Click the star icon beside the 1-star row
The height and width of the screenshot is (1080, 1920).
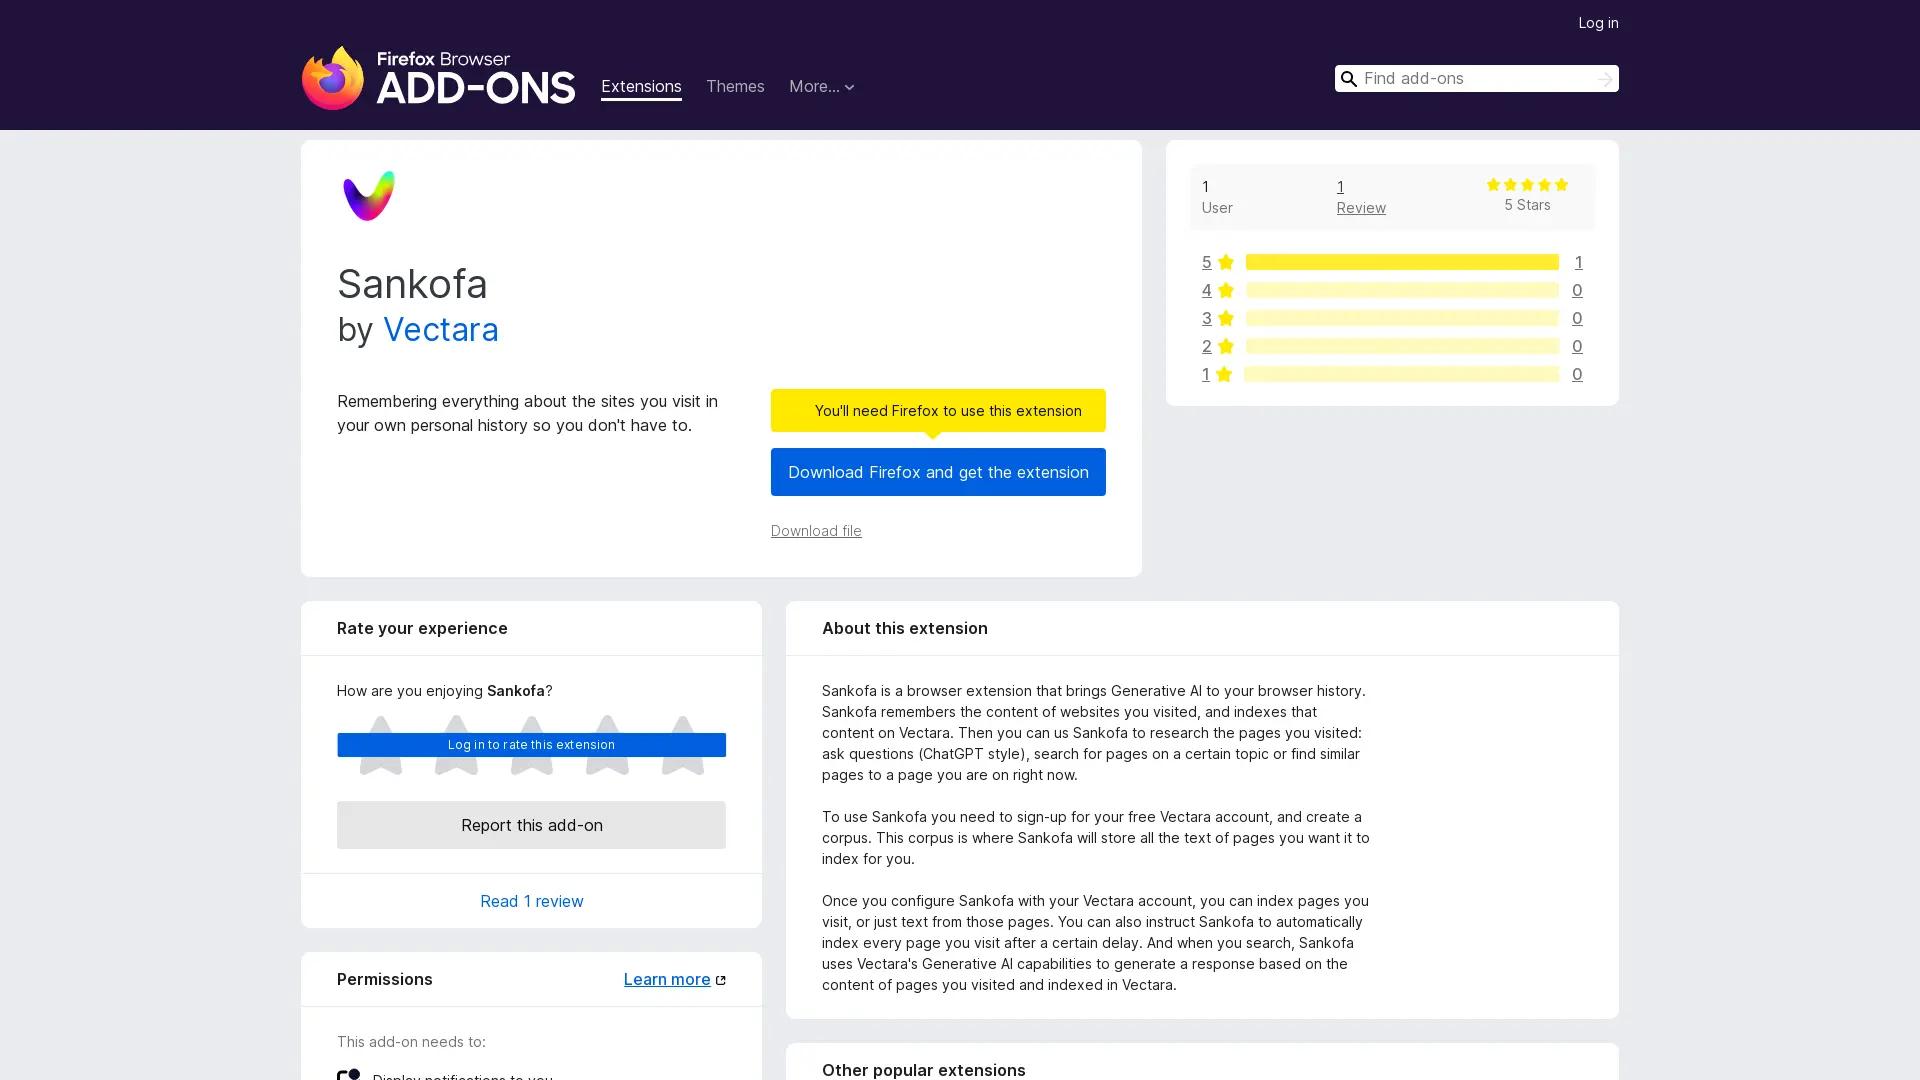tap(1224, 374)
